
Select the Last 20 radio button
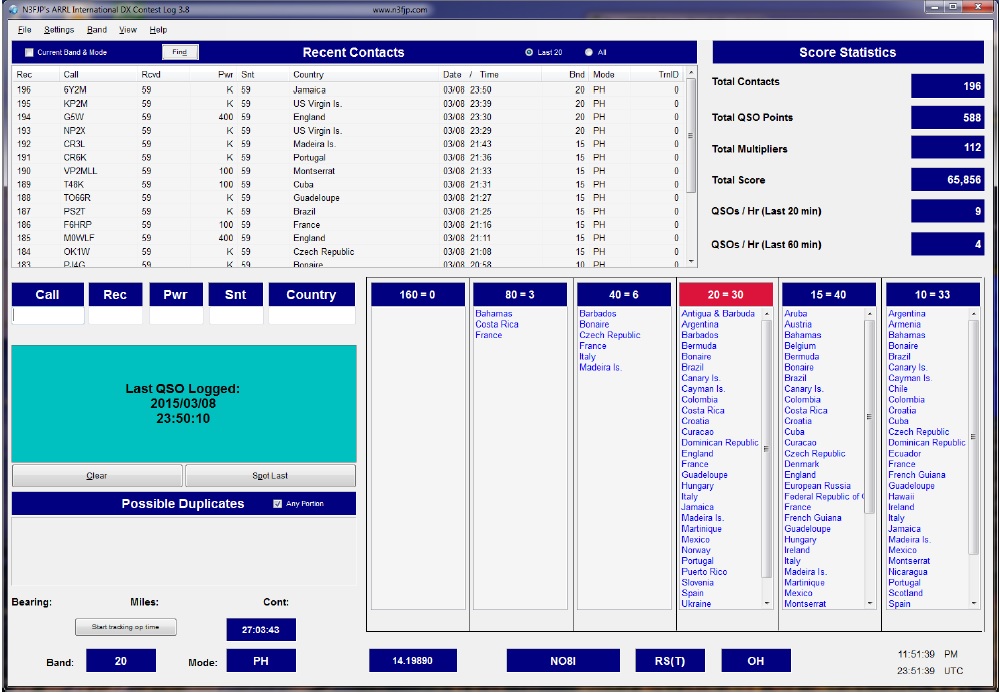[529, 52]
